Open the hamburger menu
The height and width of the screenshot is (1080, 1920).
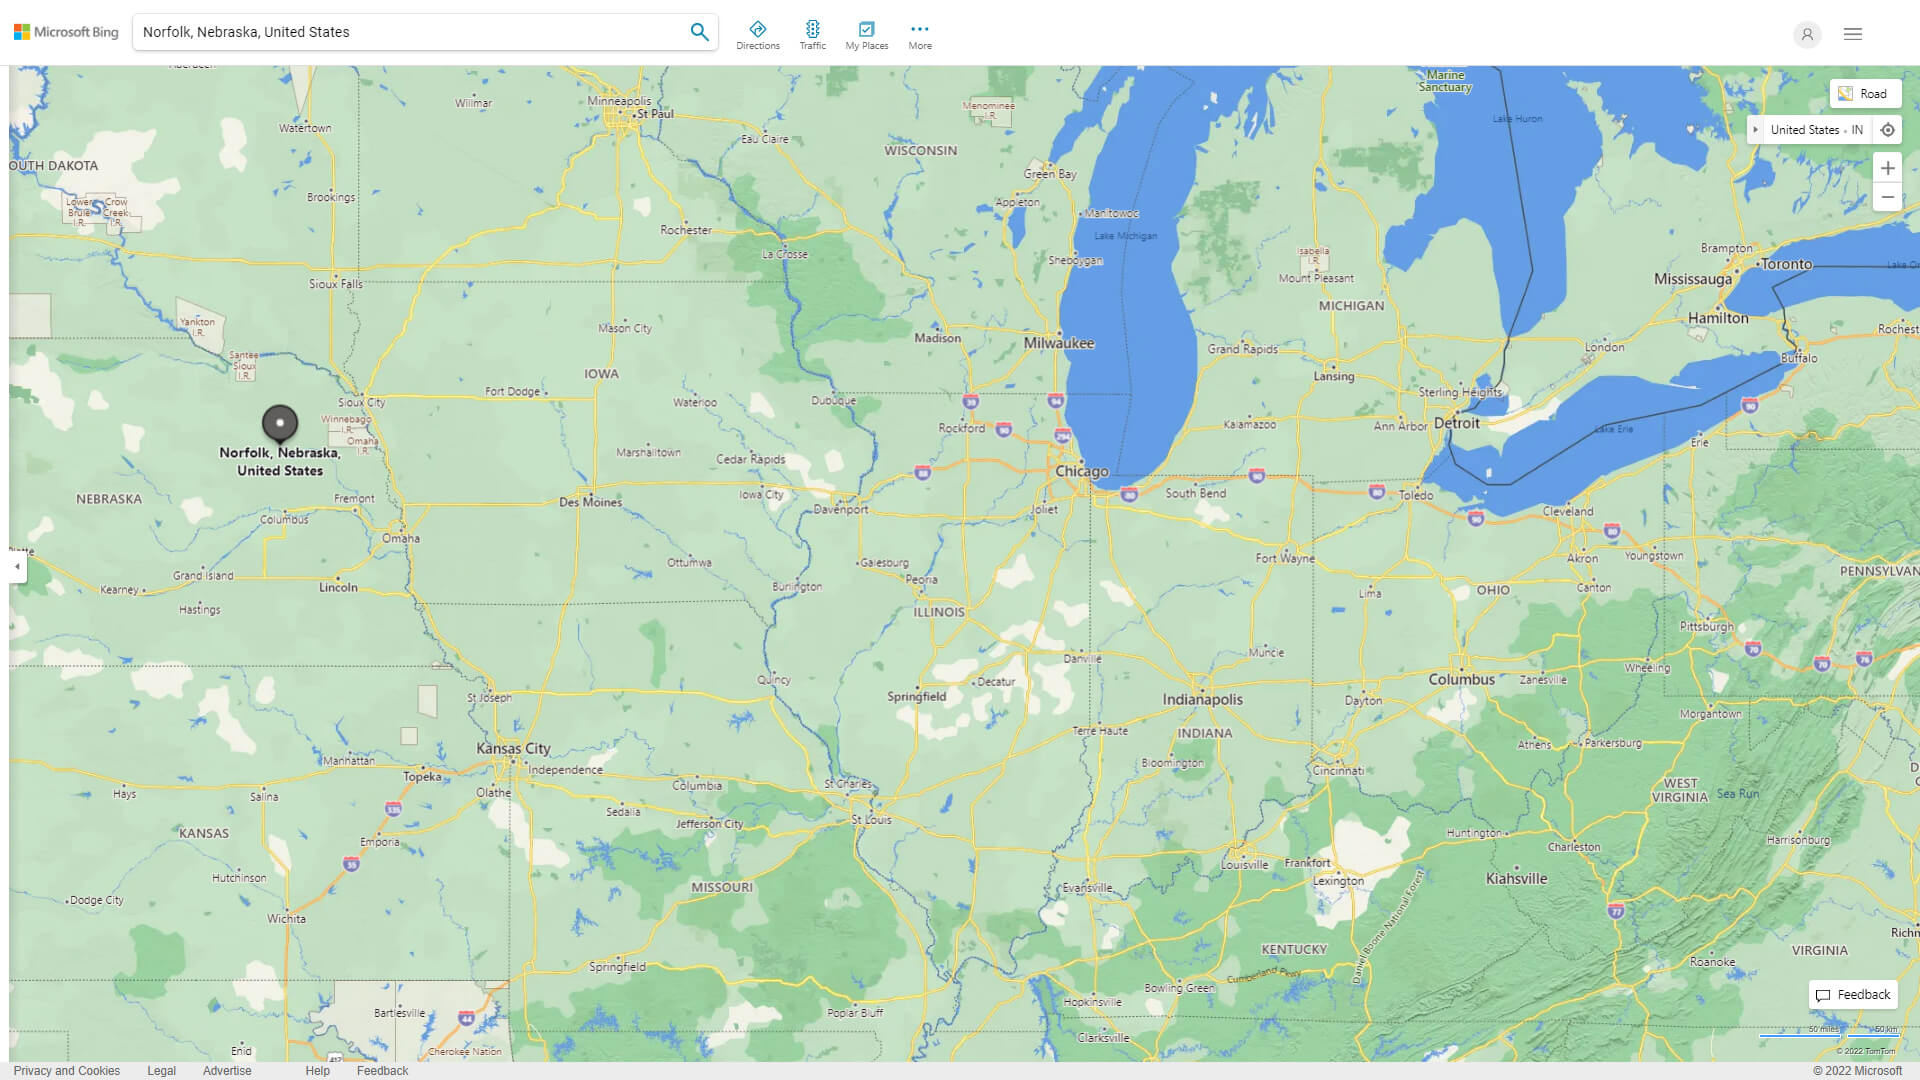tap(1852, 33)
